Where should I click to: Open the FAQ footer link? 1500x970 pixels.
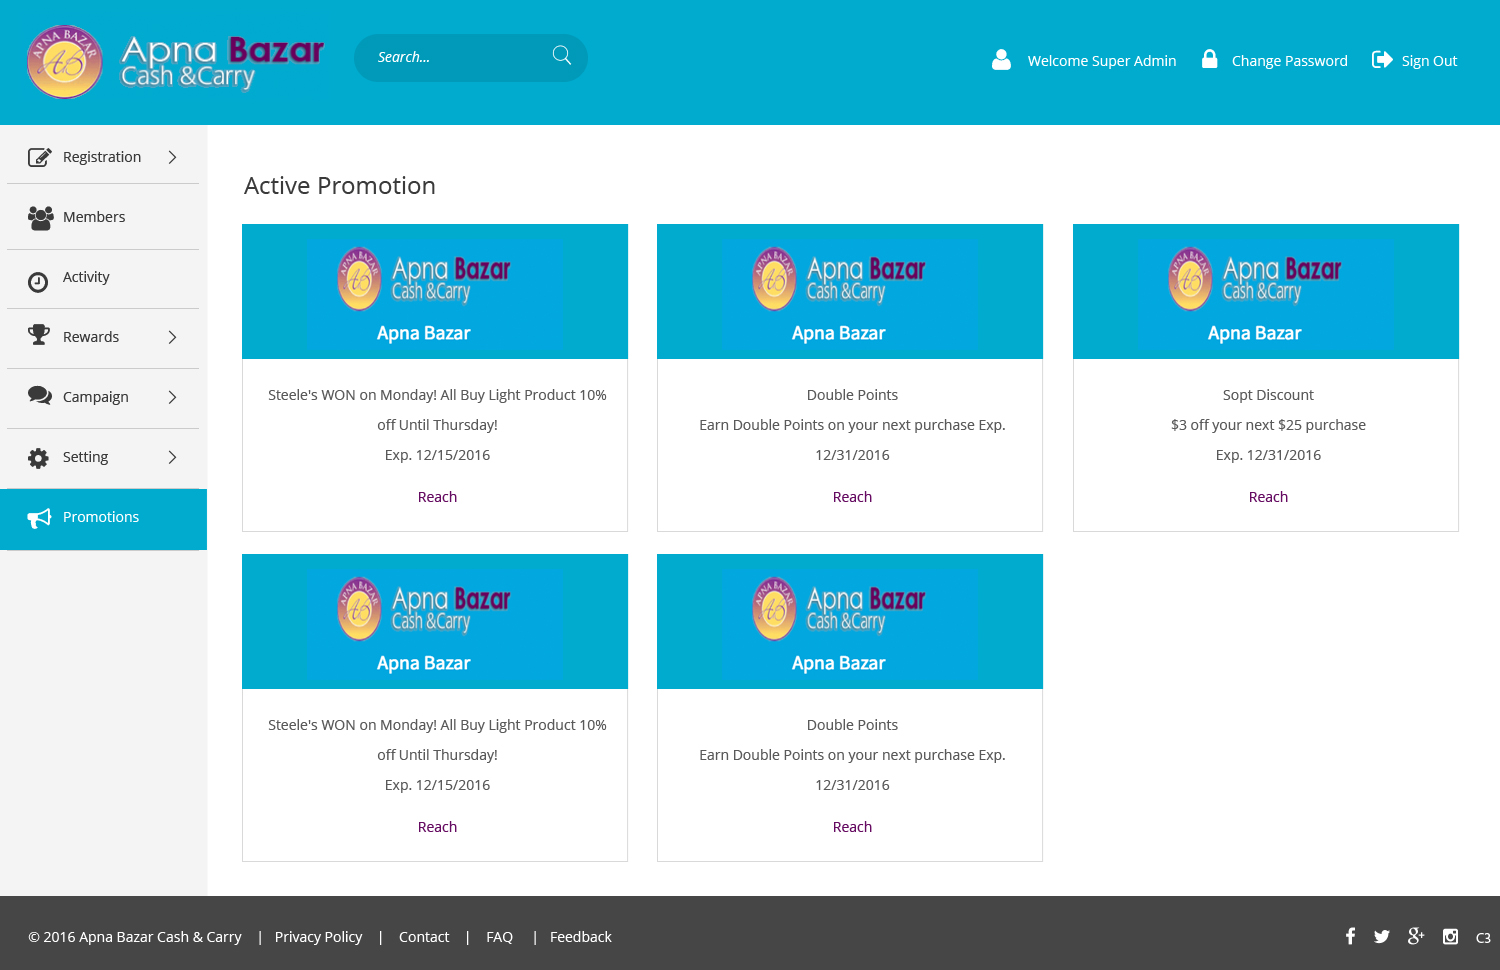(499, 937)
